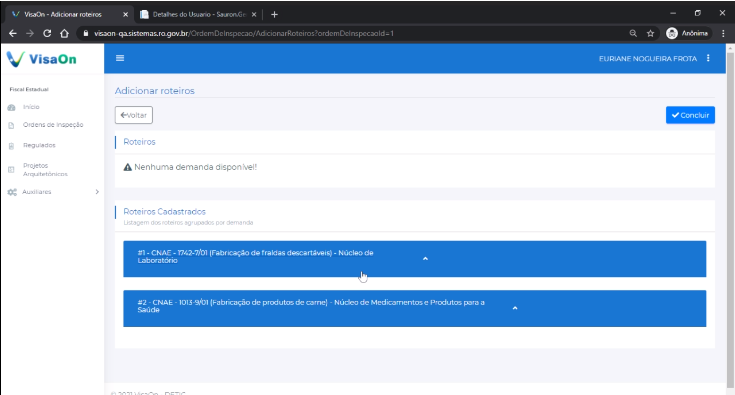Click the Início sidebar icon
The width and height of the screenshot is (735, 395).
[x=12, y=107]
